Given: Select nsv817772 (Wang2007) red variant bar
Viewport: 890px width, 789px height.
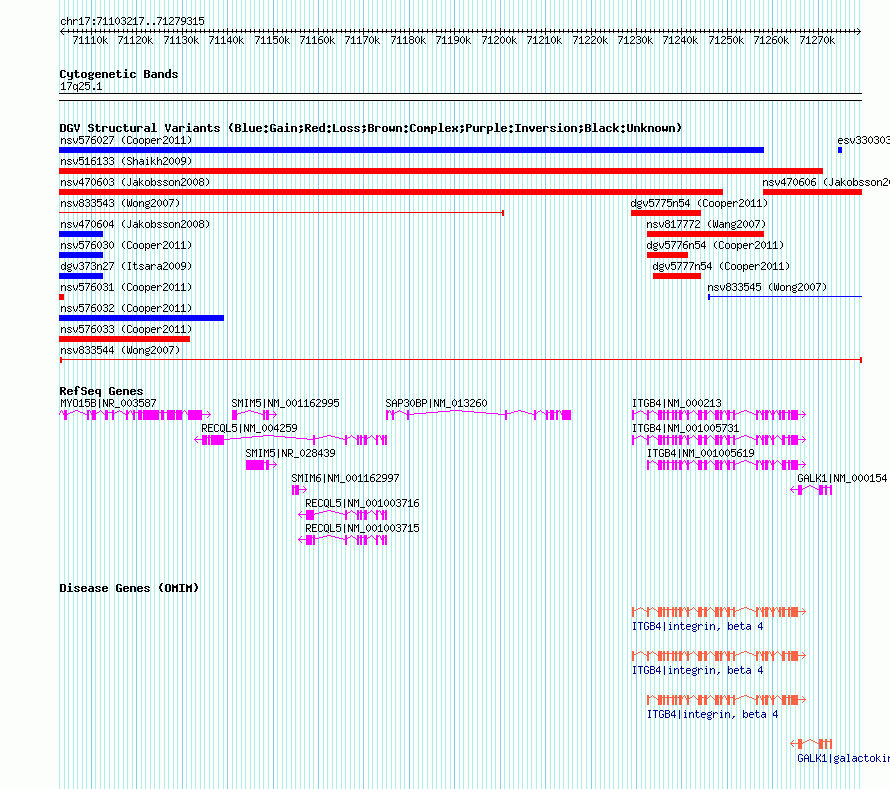Looking at the screenshot, I should pos(705,234).
